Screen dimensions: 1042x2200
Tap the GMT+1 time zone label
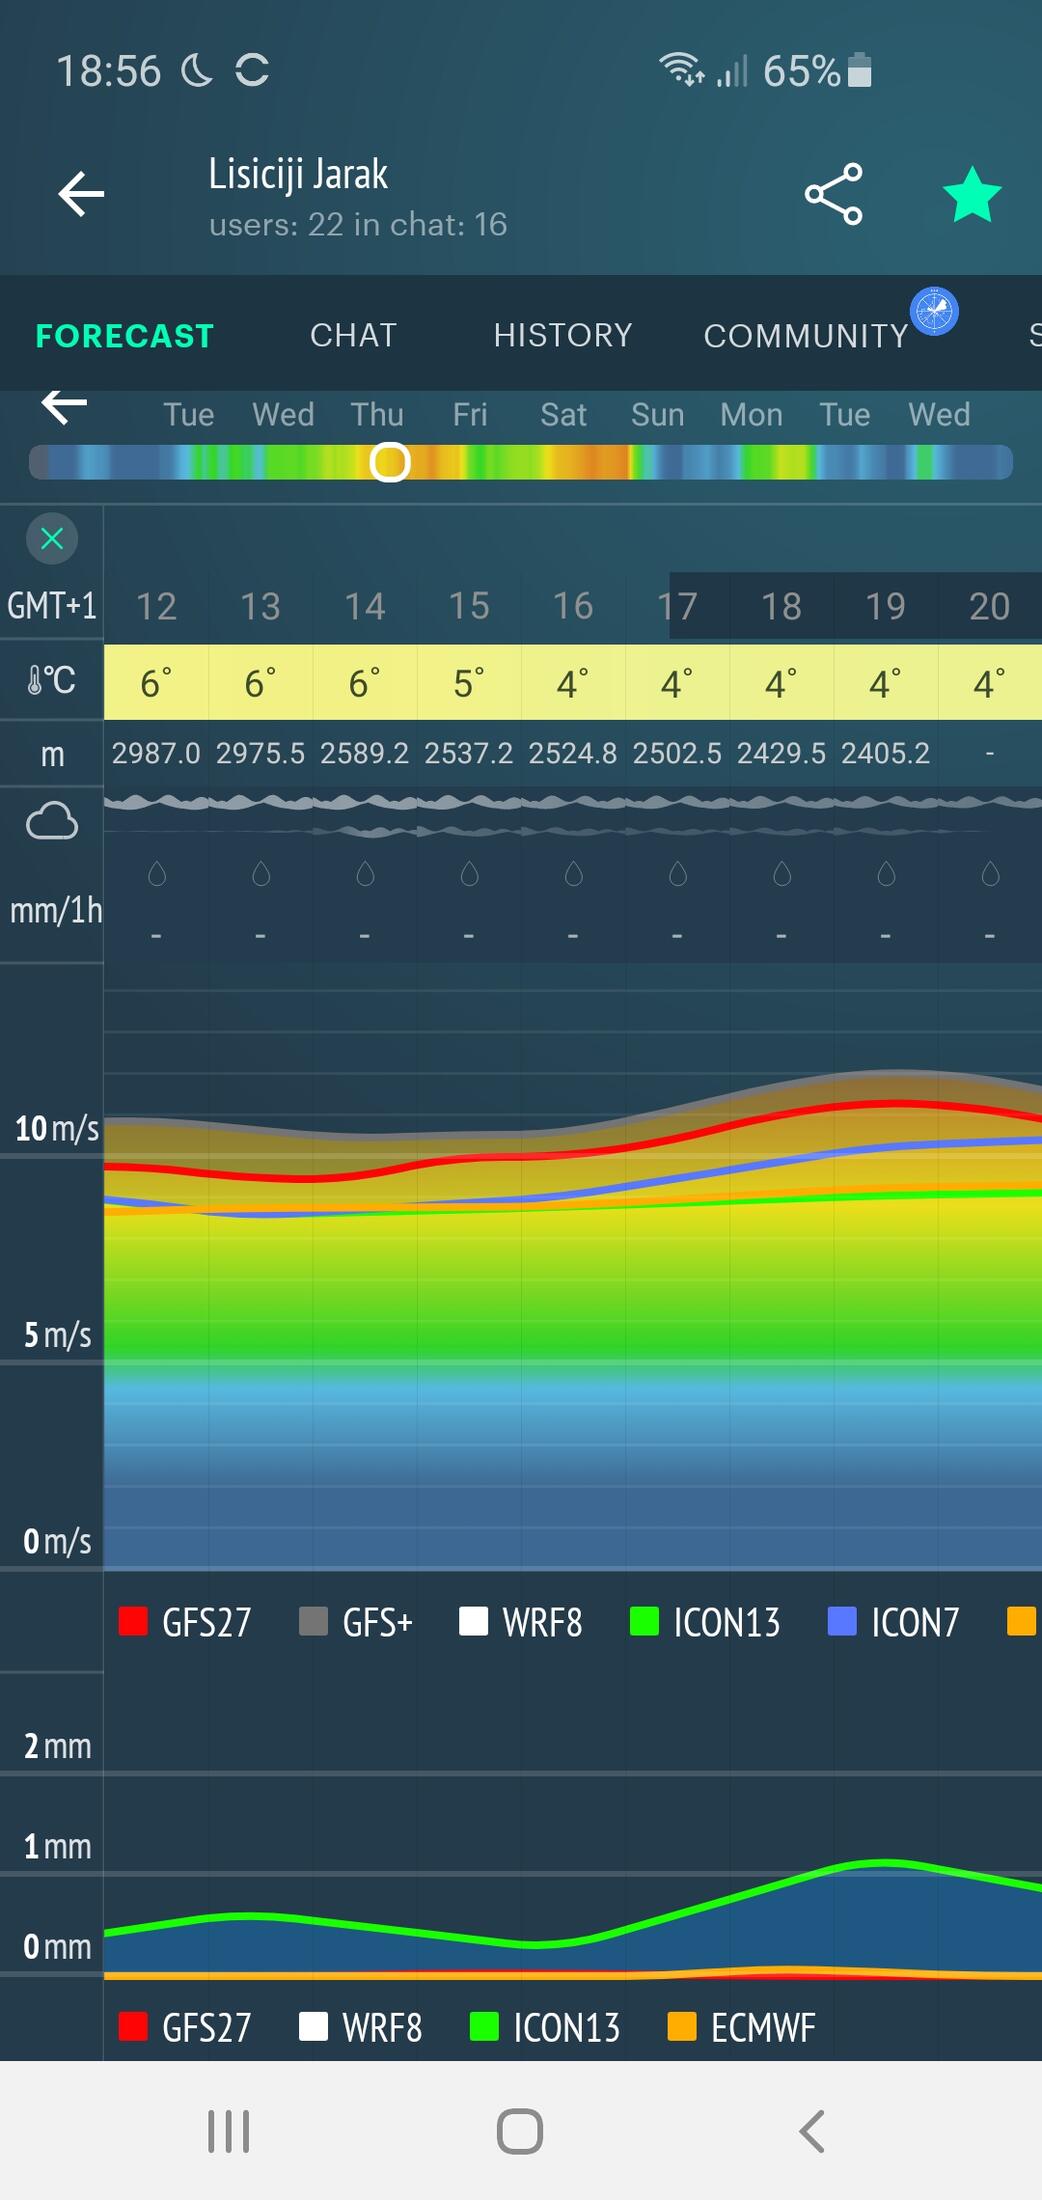click(52, 606)
